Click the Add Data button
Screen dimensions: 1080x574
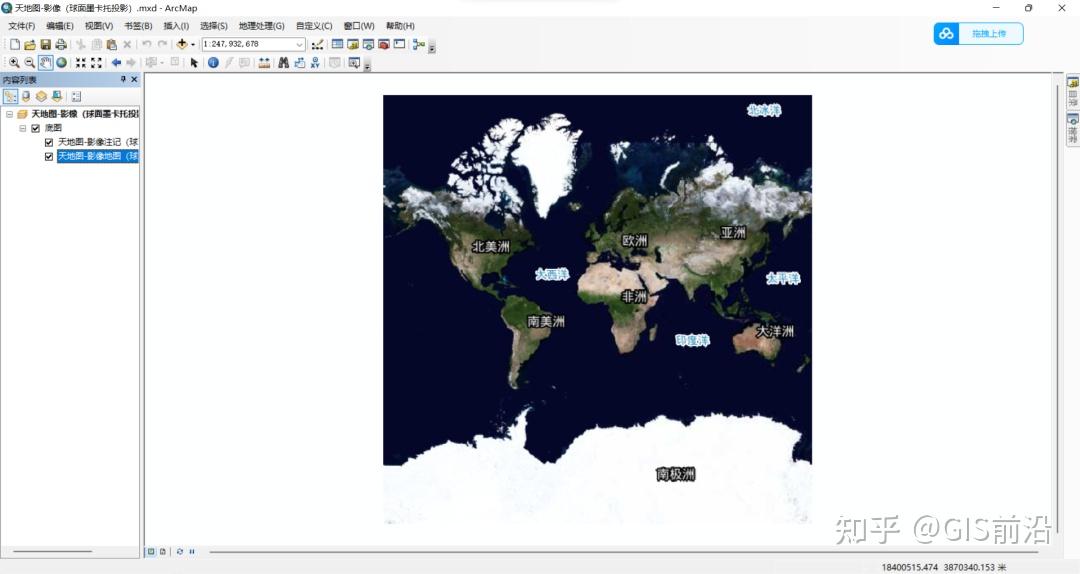point(182,44)
